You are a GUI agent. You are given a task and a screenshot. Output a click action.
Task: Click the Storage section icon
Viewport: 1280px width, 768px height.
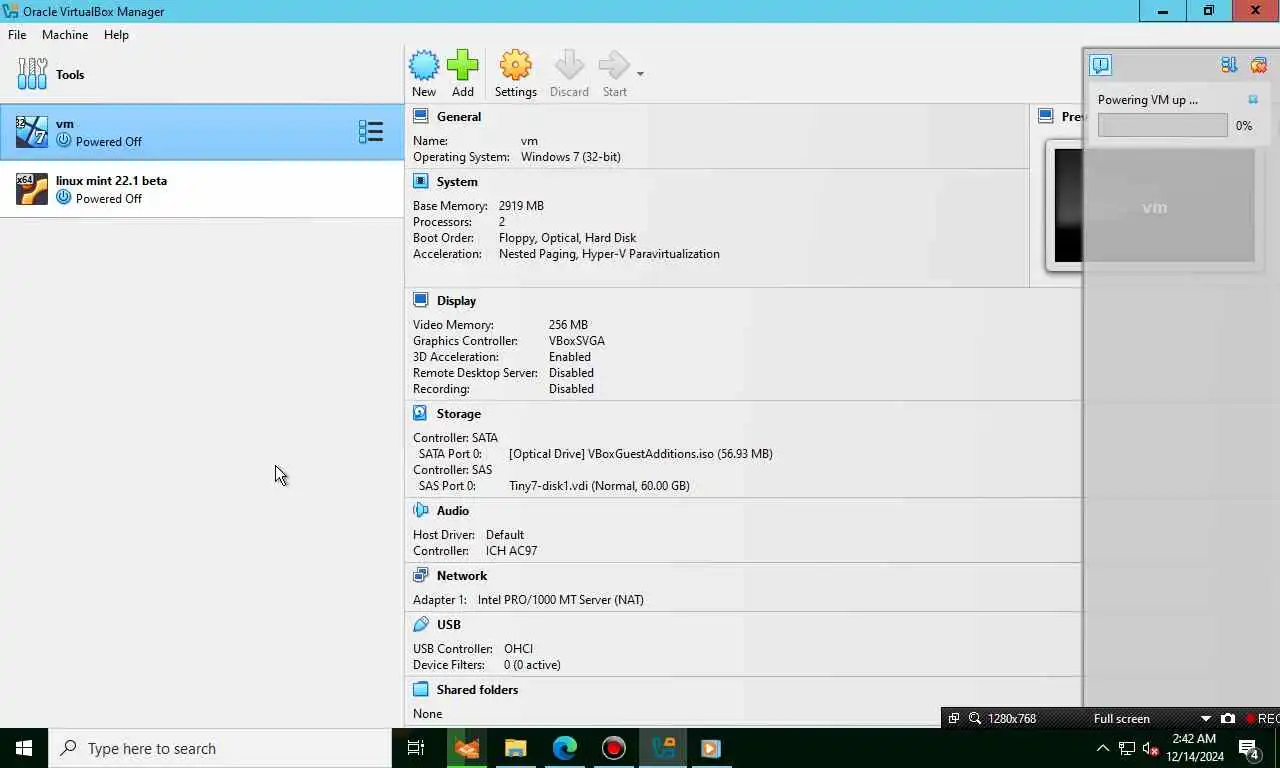tap(421, 414)
